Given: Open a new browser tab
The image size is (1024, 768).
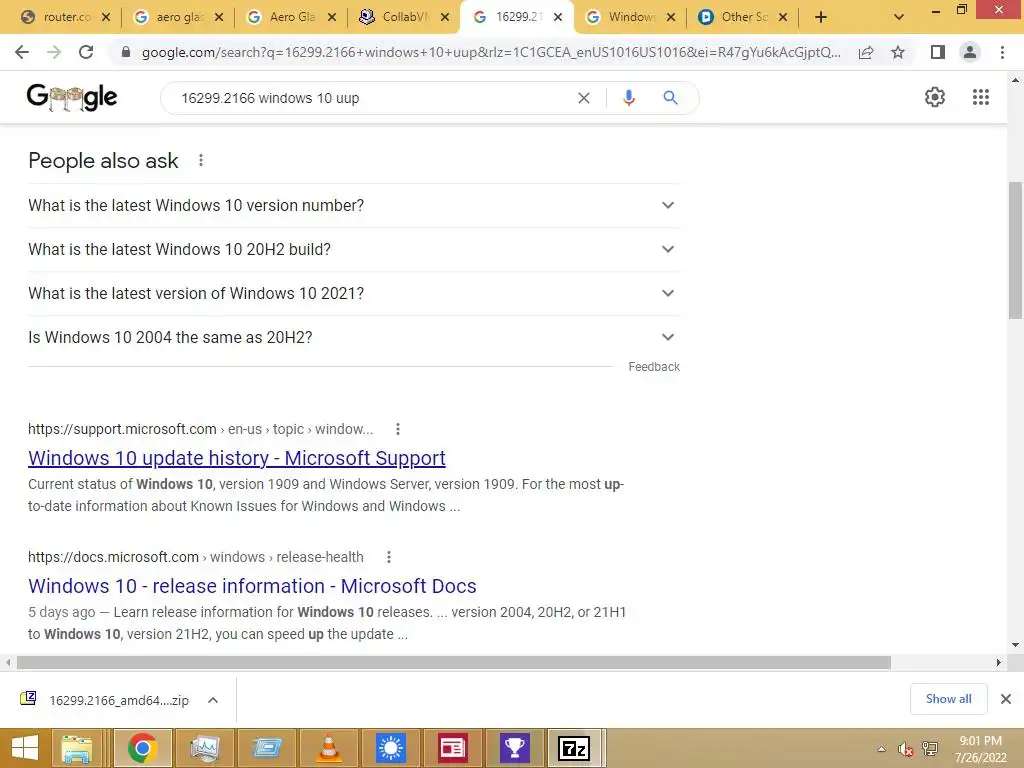Looking at the screenshot, I should click(x=821, y=18).
